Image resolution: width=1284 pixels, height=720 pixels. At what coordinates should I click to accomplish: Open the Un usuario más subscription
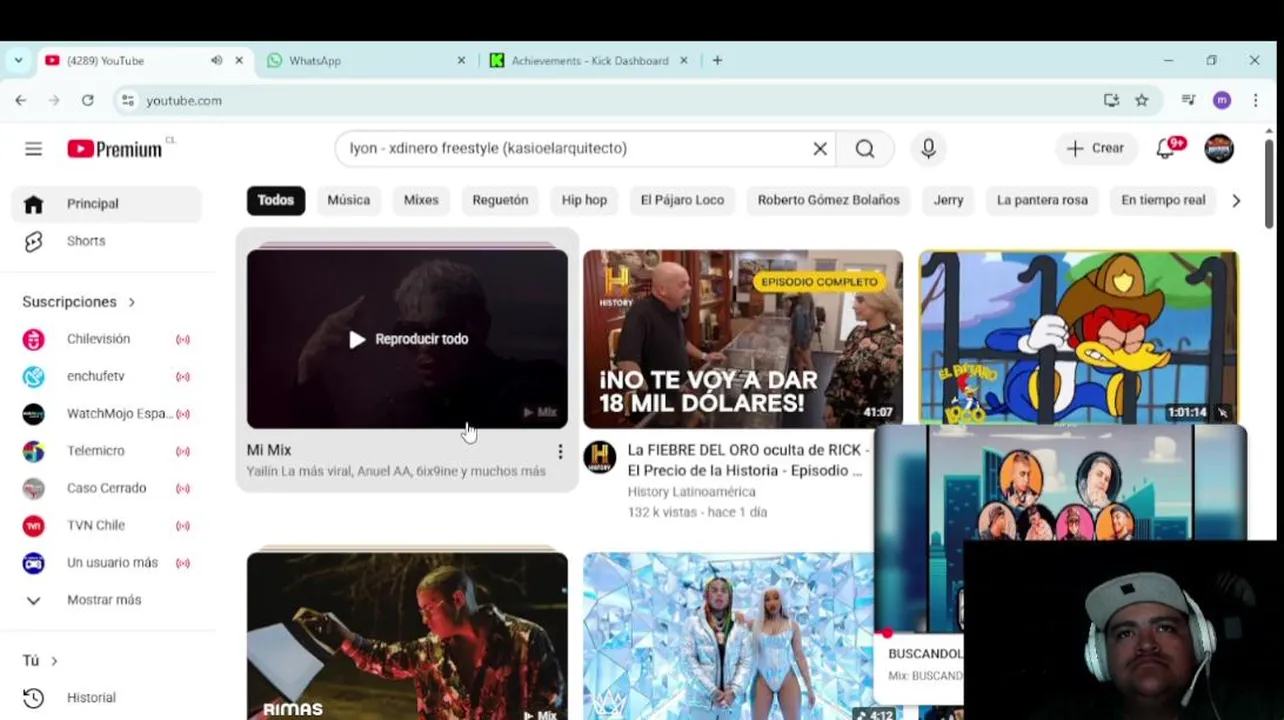point(106,563)
